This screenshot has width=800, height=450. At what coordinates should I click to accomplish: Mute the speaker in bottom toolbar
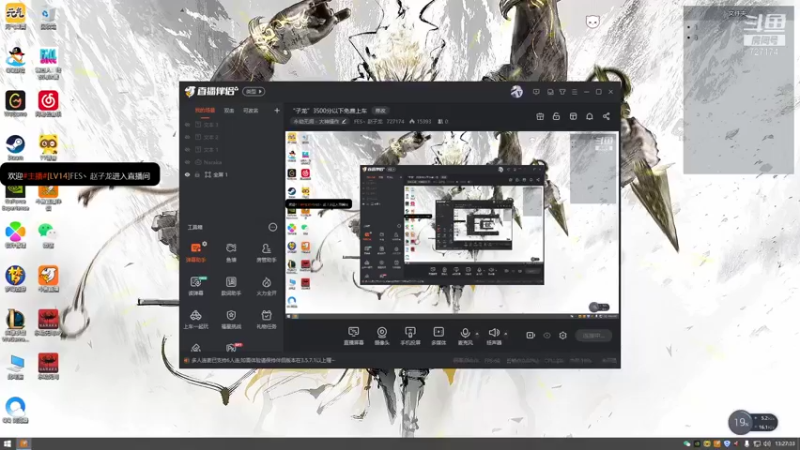tap(493, 336)
